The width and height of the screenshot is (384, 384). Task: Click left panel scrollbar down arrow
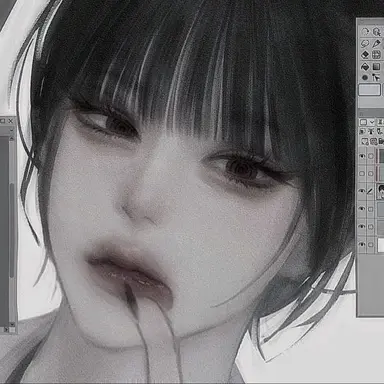click(x=12, y=324)
